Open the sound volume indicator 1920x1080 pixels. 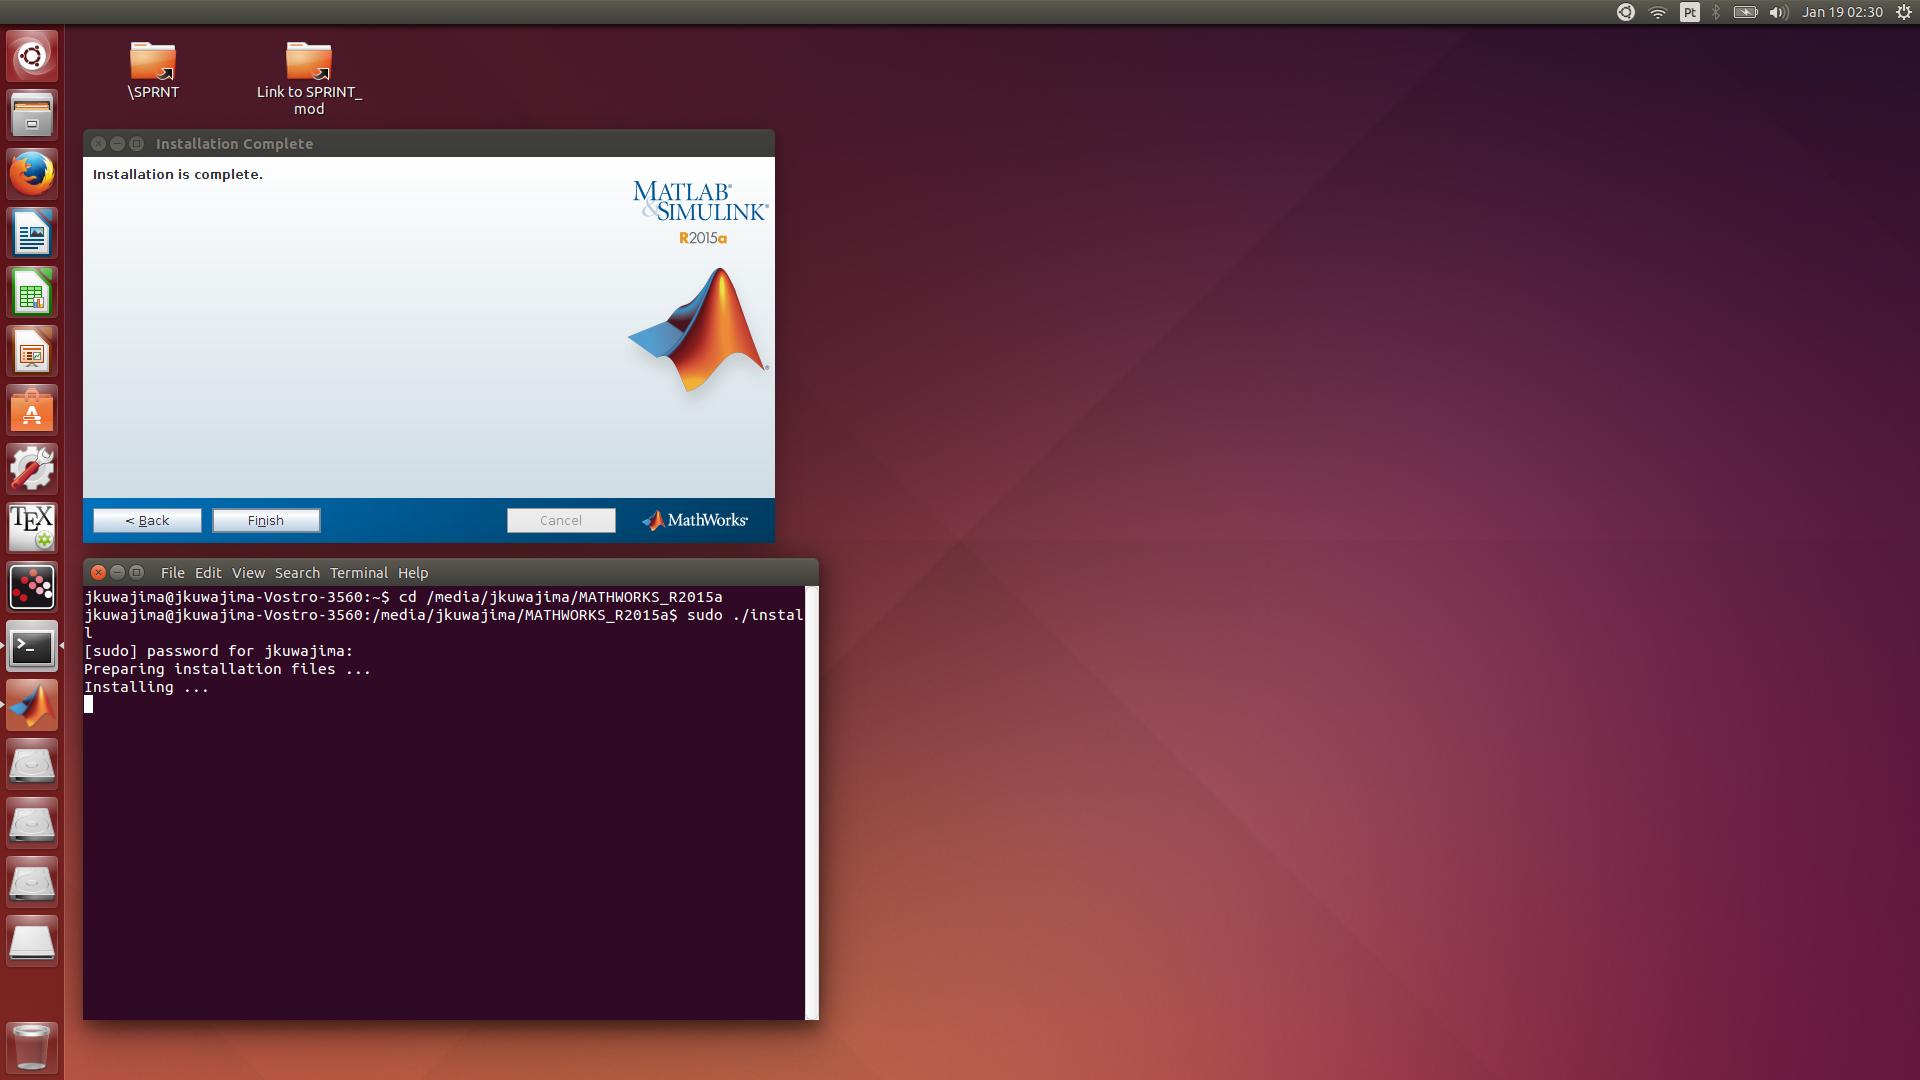pos(1778,12)
